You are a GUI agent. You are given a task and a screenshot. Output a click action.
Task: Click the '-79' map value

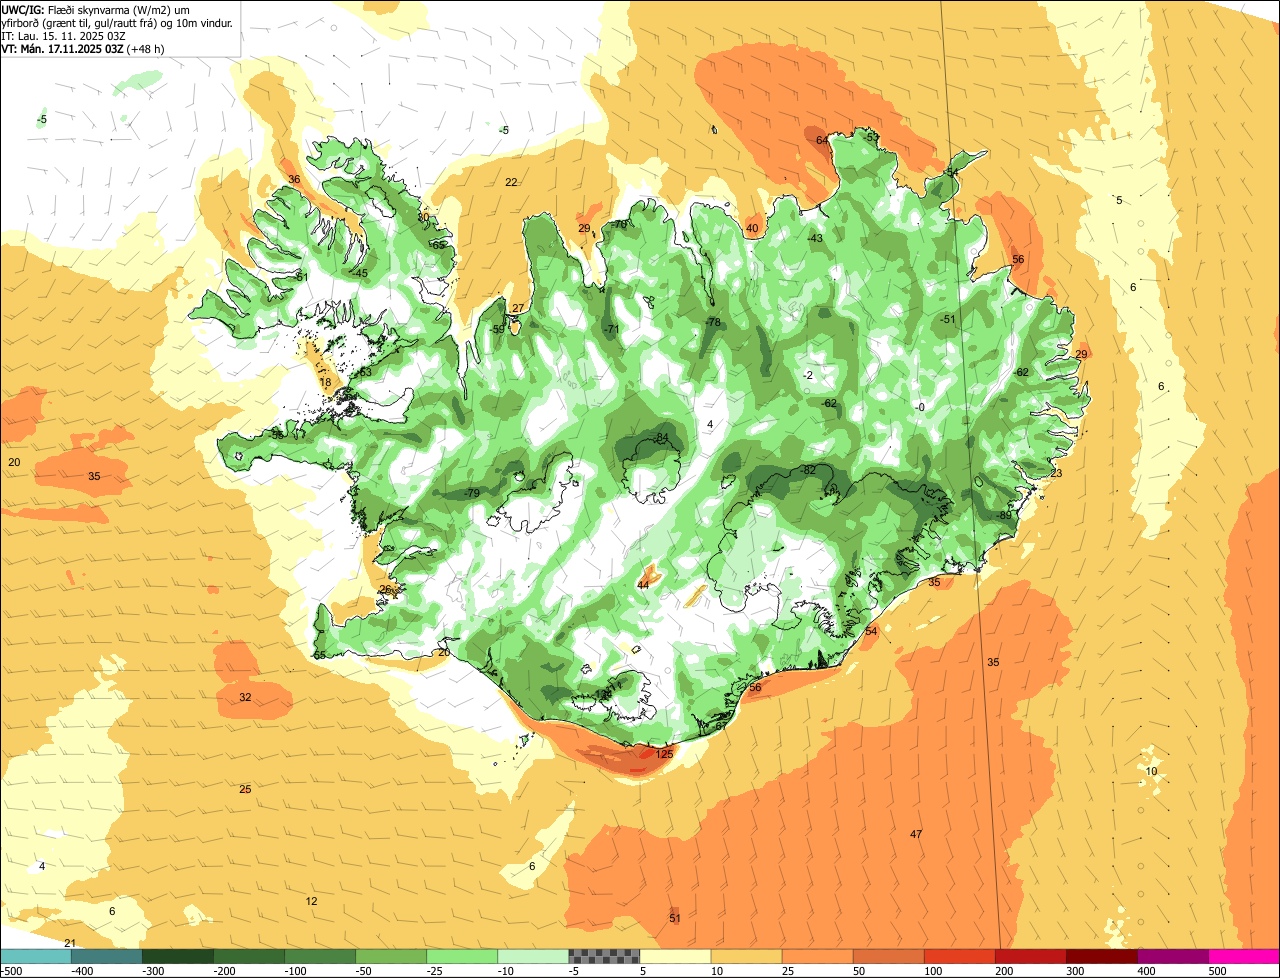[471, 493]
